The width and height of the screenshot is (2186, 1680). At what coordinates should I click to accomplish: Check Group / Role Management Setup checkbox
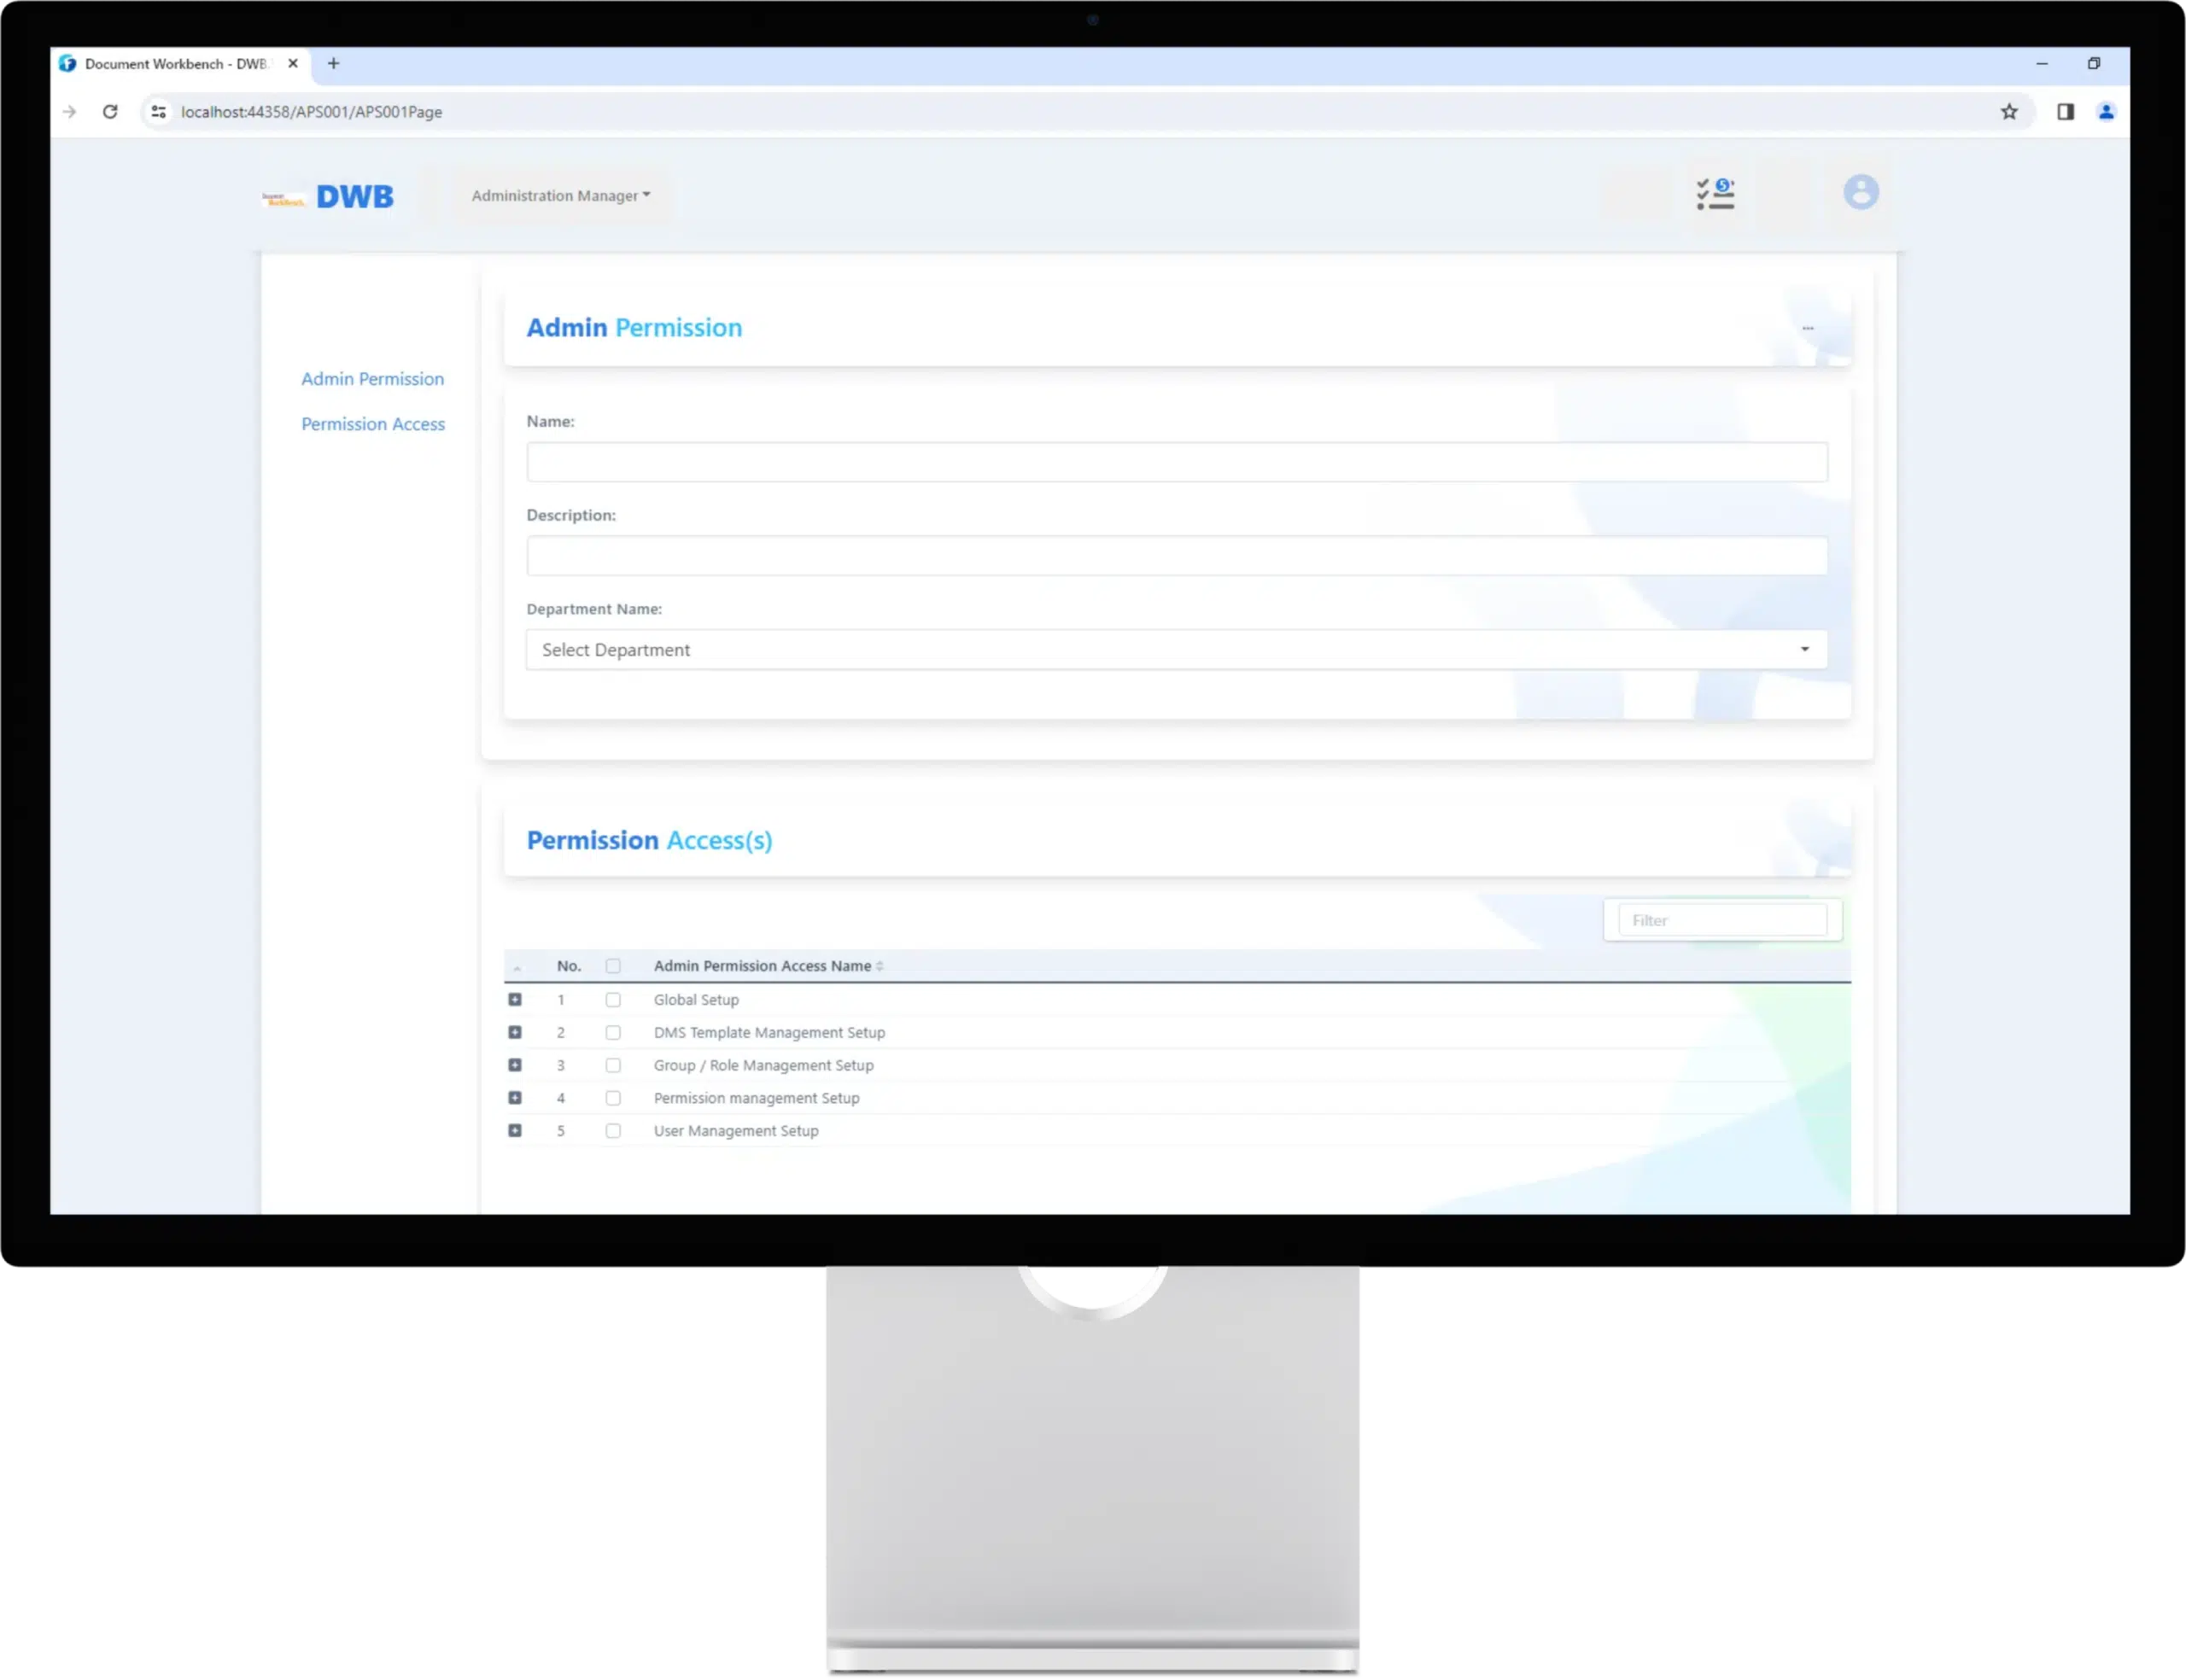[613, 1066]
